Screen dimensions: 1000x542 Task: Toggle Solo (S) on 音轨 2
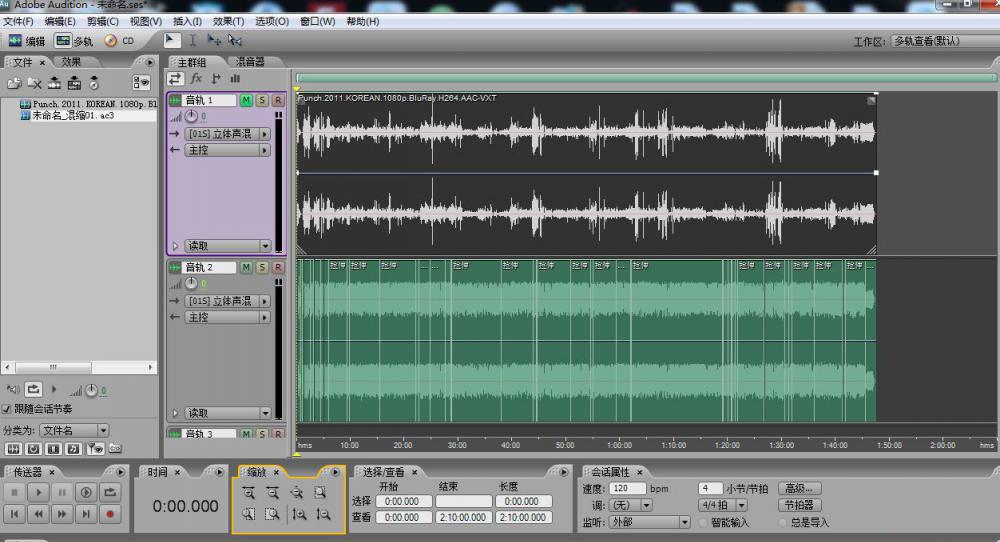click(x=262, y=267)
